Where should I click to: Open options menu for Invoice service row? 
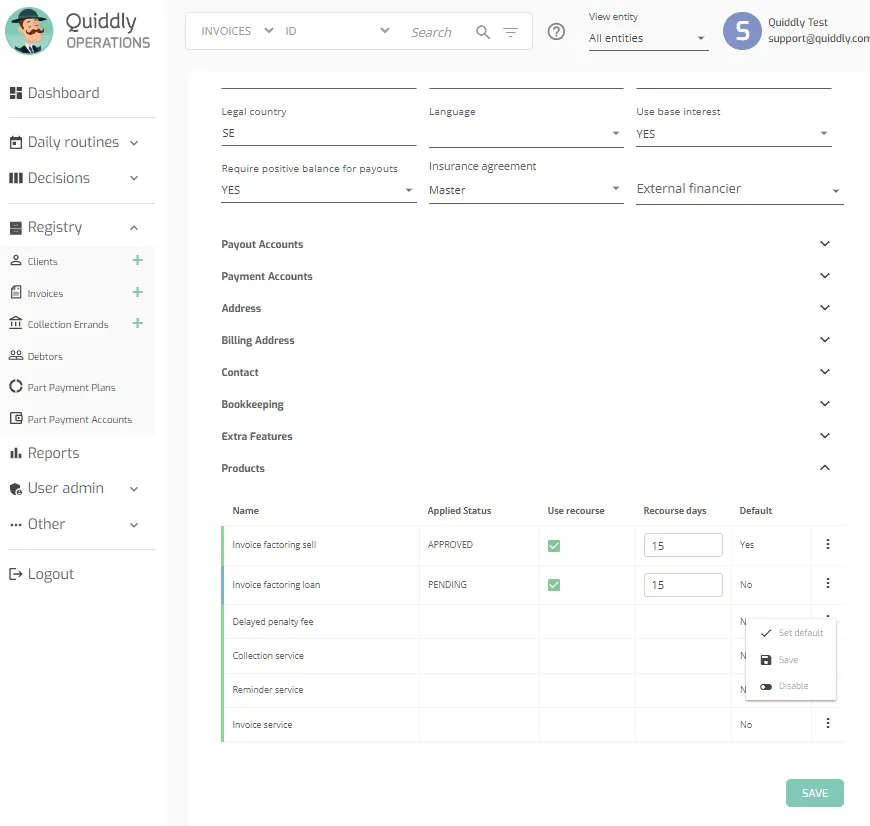827,723
